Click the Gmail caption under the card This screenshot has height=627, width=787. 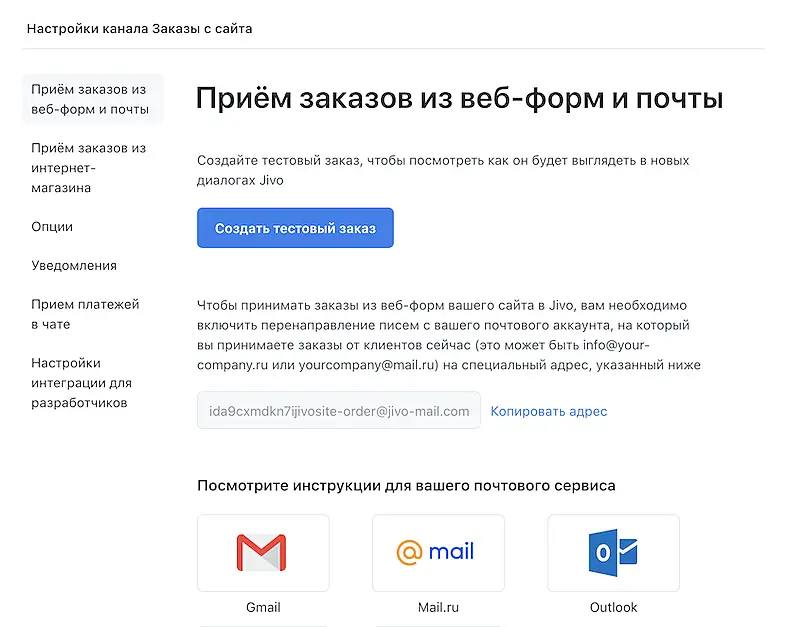[263, 607]
